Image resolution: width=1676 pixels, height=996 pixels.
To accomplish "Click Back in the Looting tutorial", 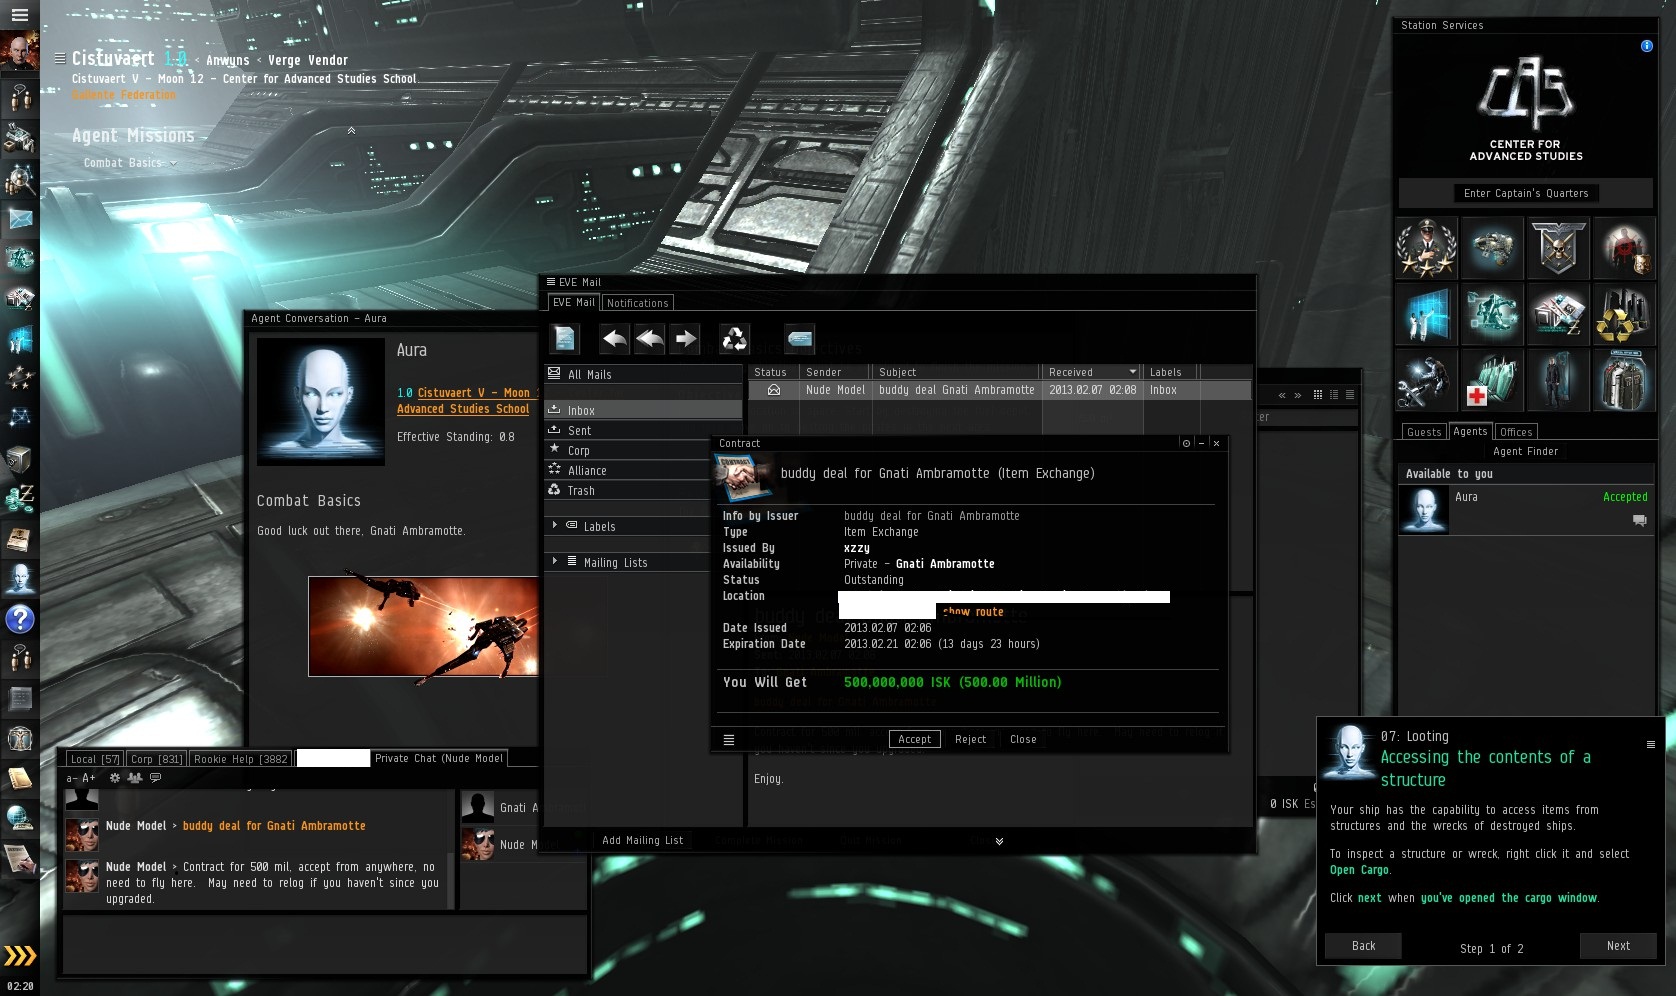I will pyautogui.click(x=1363, y=946).
